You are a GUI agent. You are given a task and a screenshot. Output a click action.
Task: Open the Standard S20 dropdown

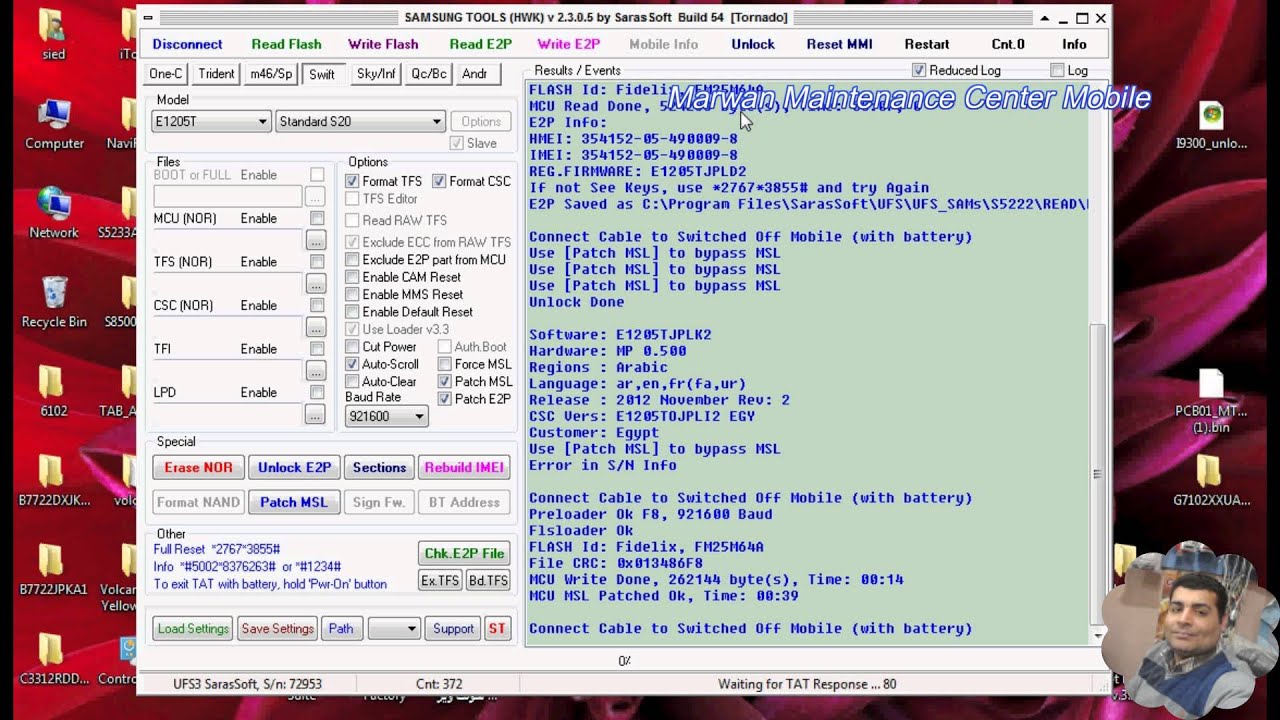(x=360, y=121)
